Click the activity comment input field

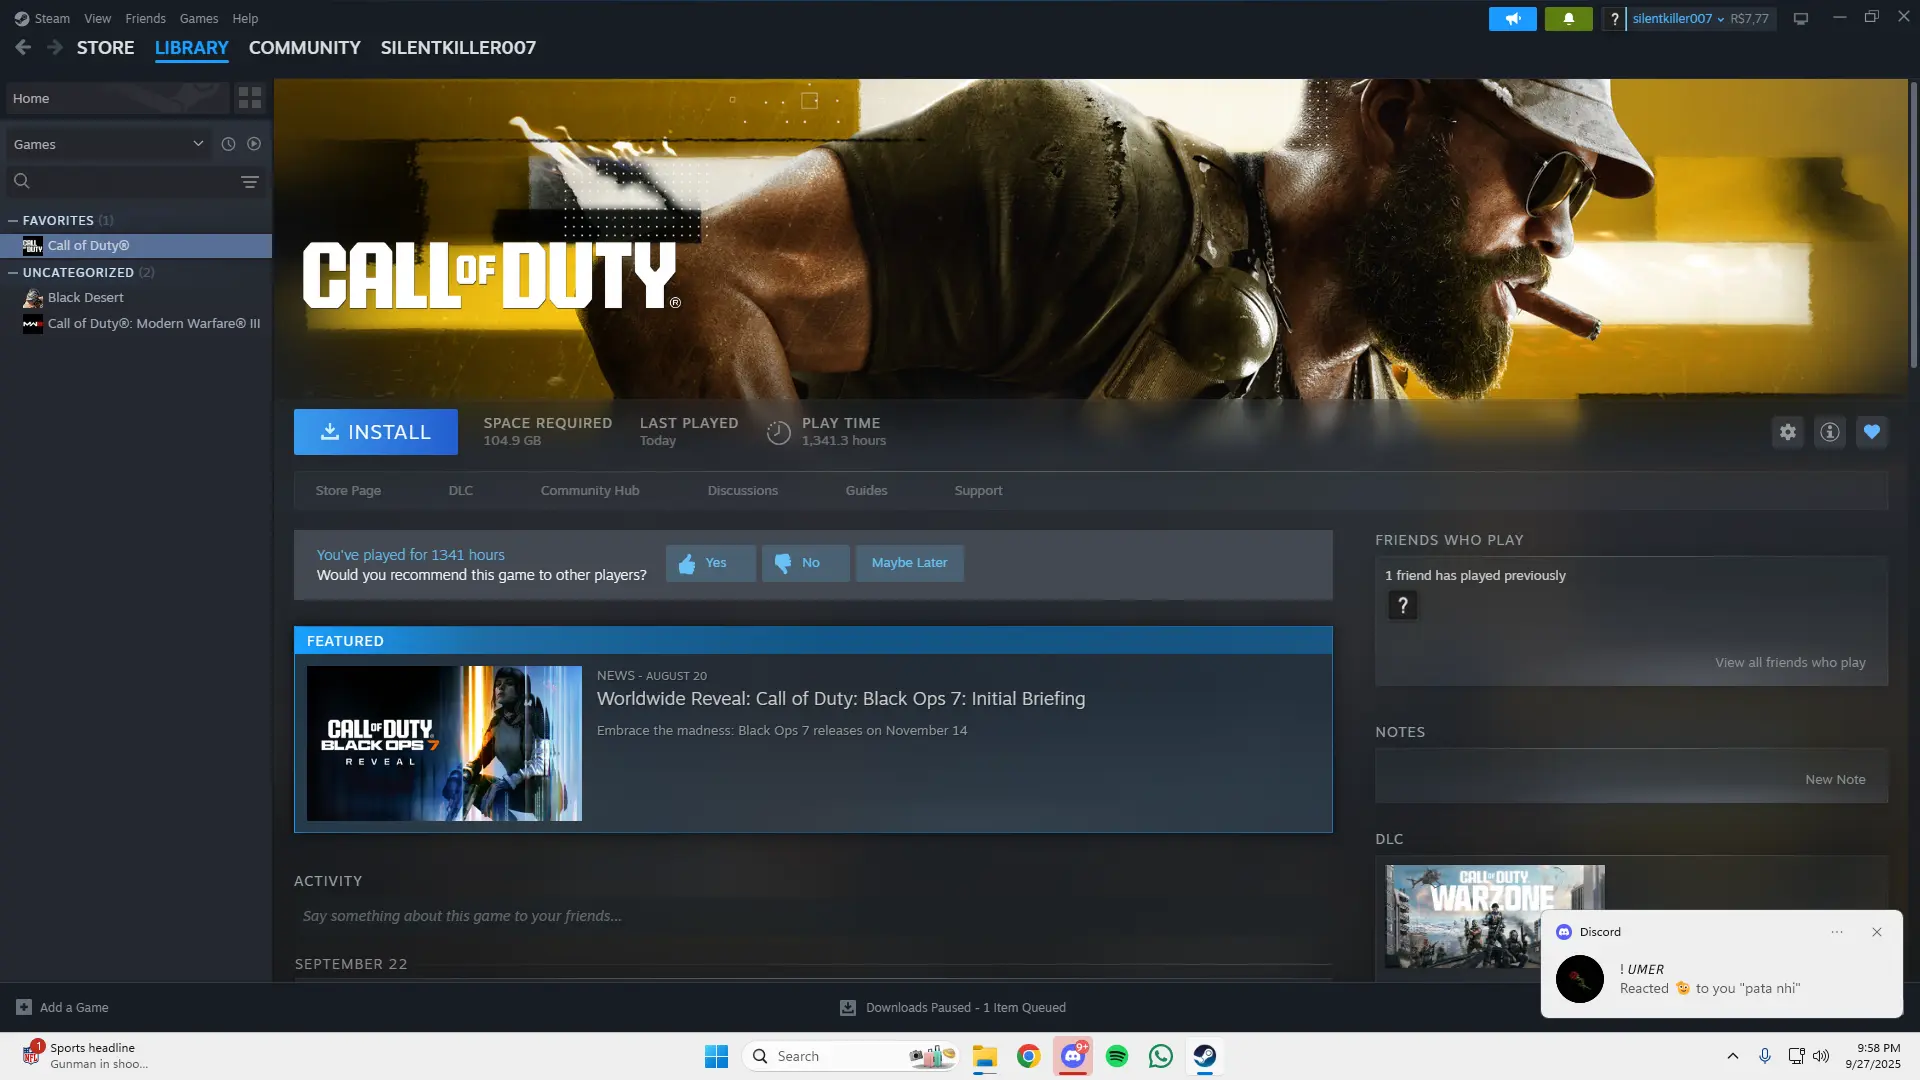click(813, 916)
